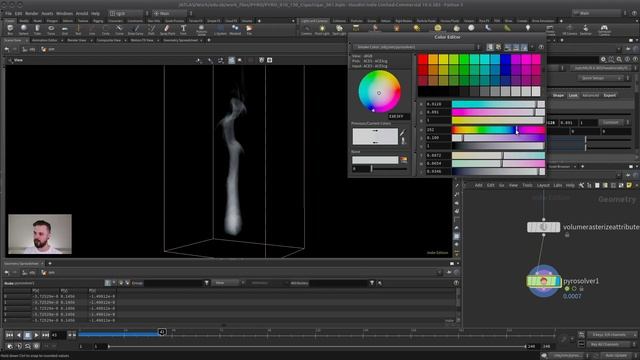Click the volumerasterizeattributes node

pos(543,227)
